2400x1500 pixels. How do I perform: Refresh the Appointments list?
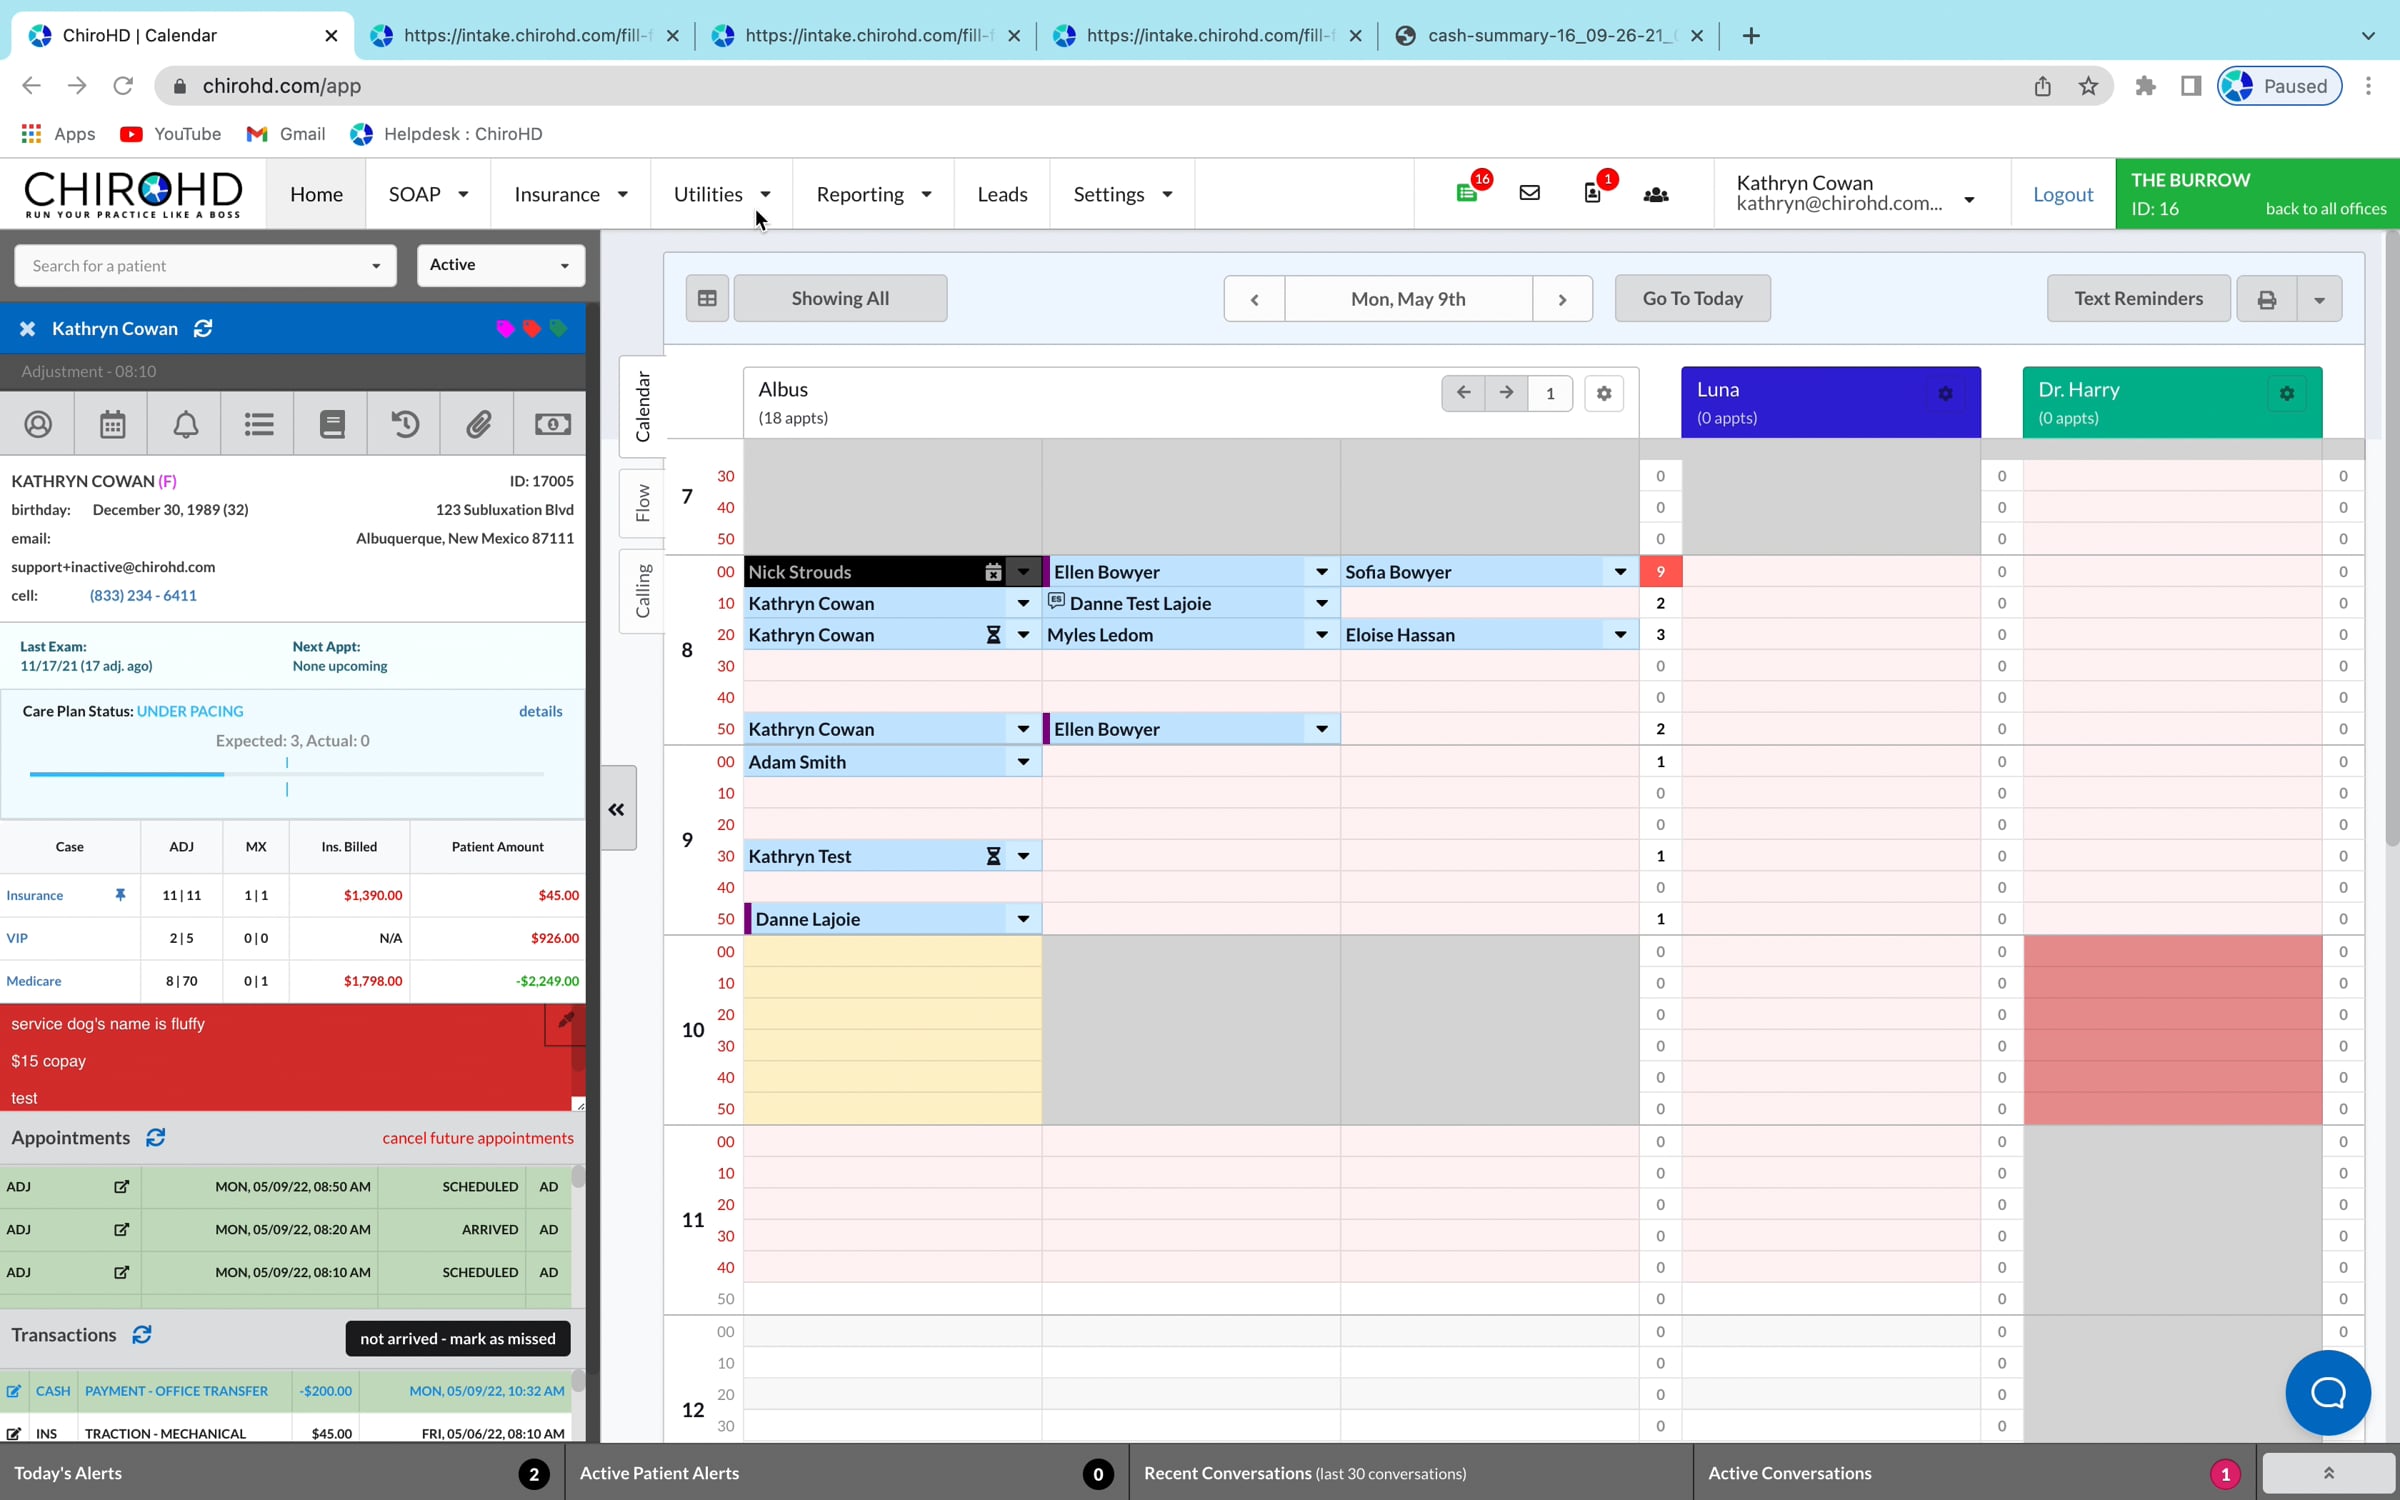click(155, 1138)
